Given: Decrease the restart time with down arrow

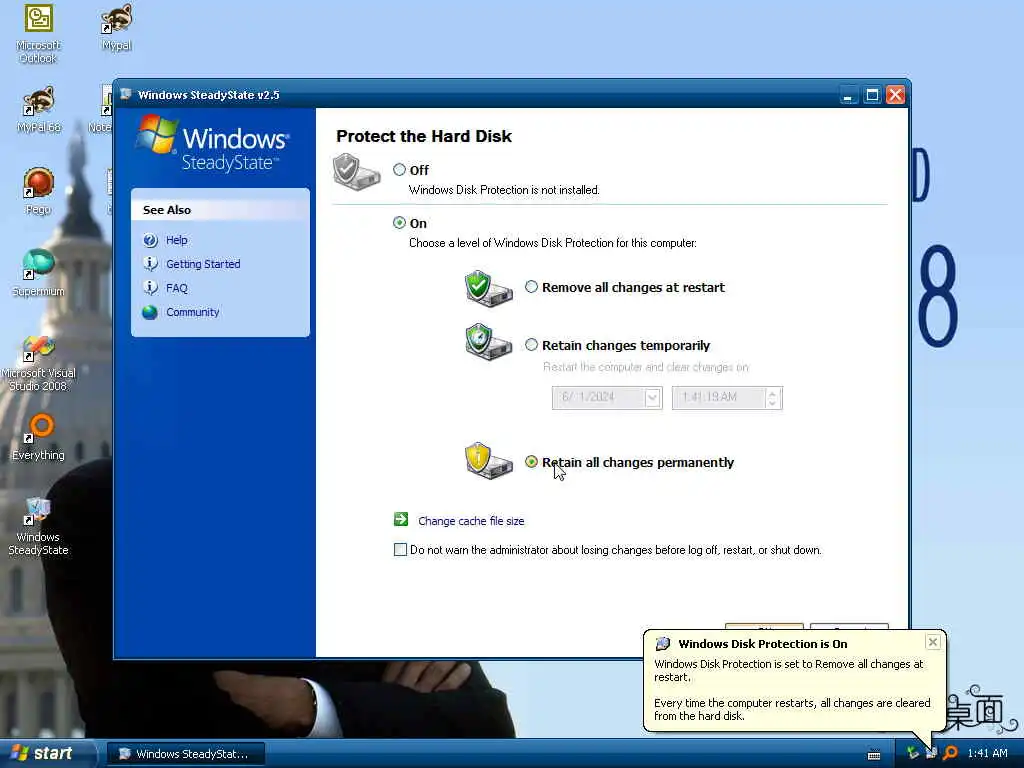Looking at the screenshot, I should 773,403.
